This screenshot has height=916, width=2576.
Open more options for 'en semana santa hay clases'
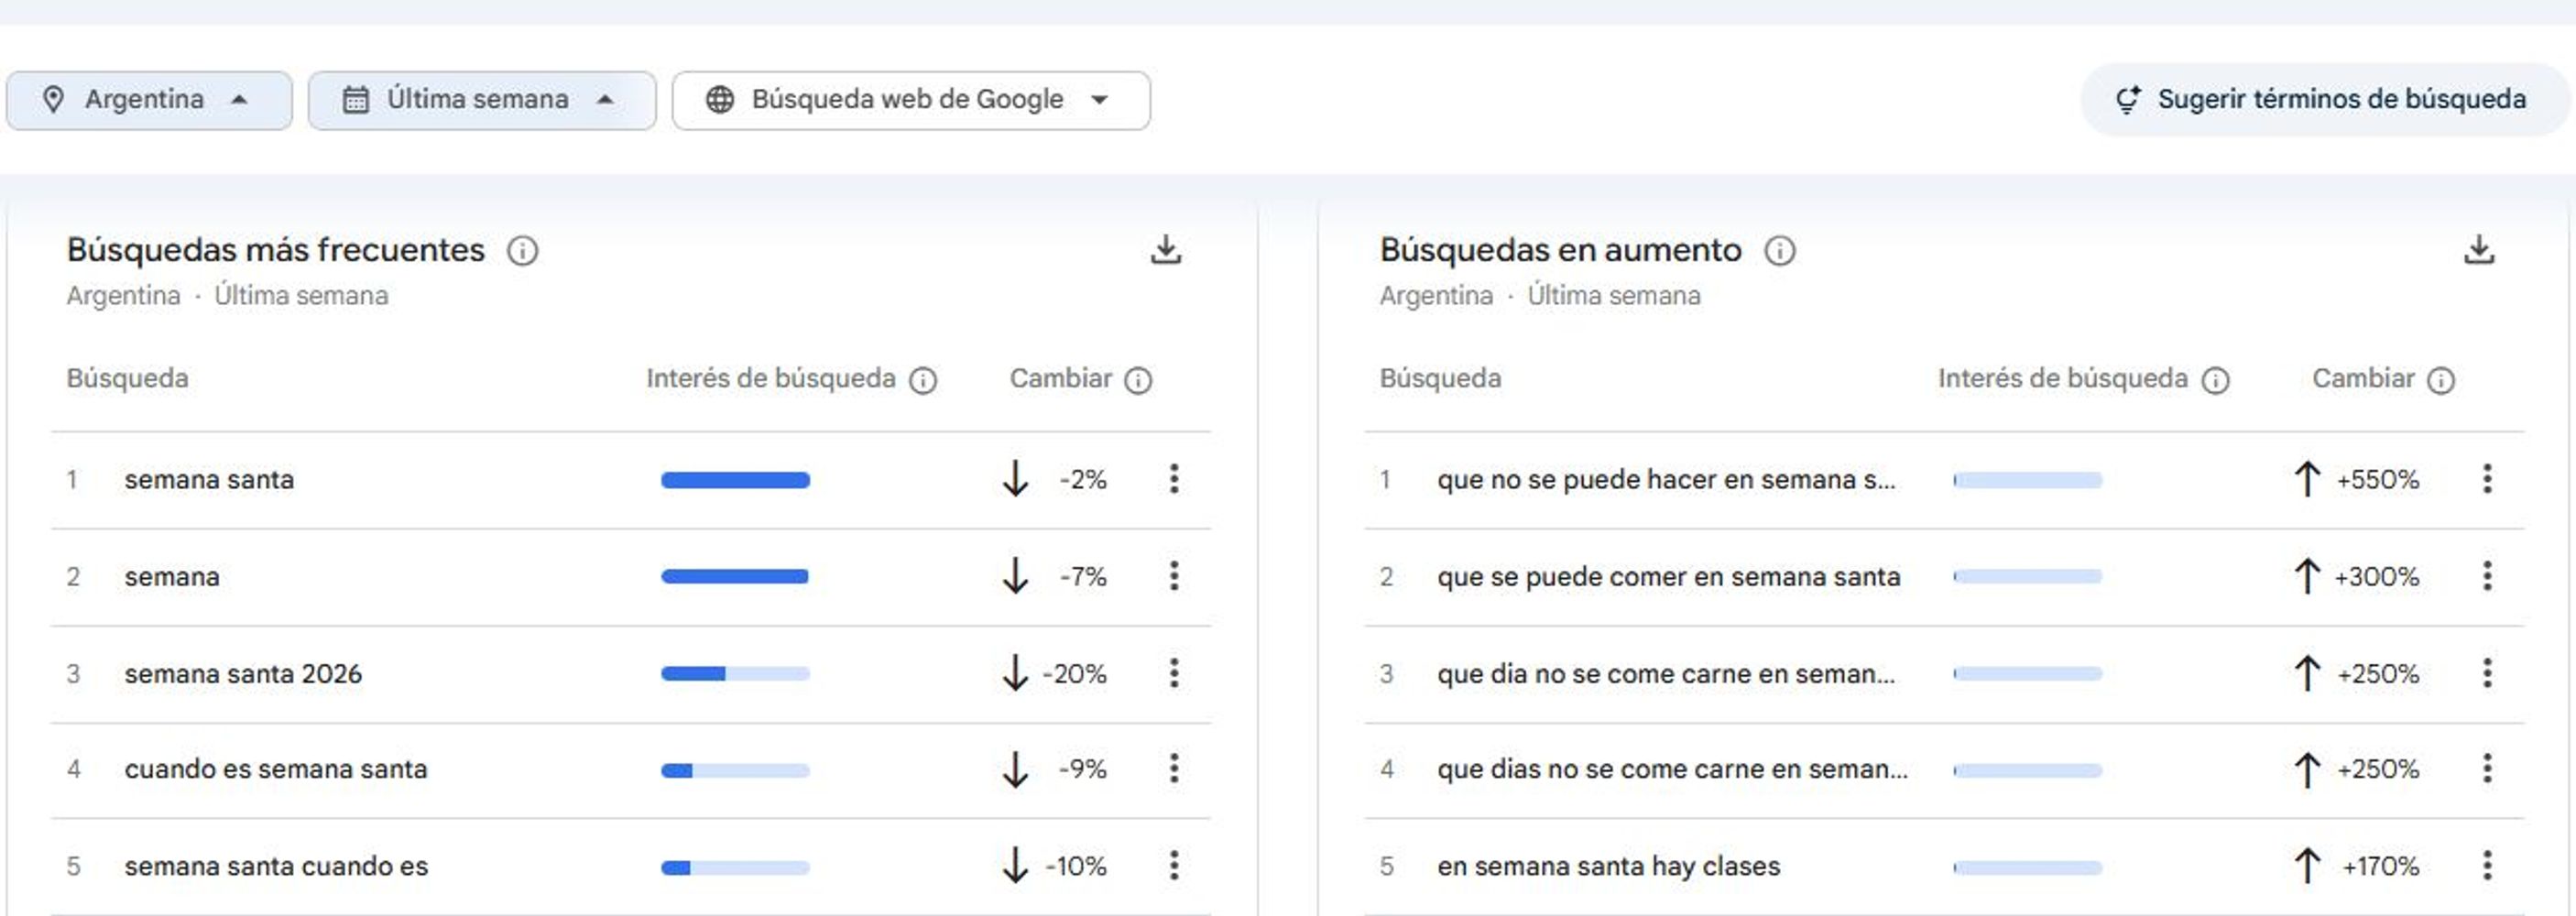coord(2487,866)
